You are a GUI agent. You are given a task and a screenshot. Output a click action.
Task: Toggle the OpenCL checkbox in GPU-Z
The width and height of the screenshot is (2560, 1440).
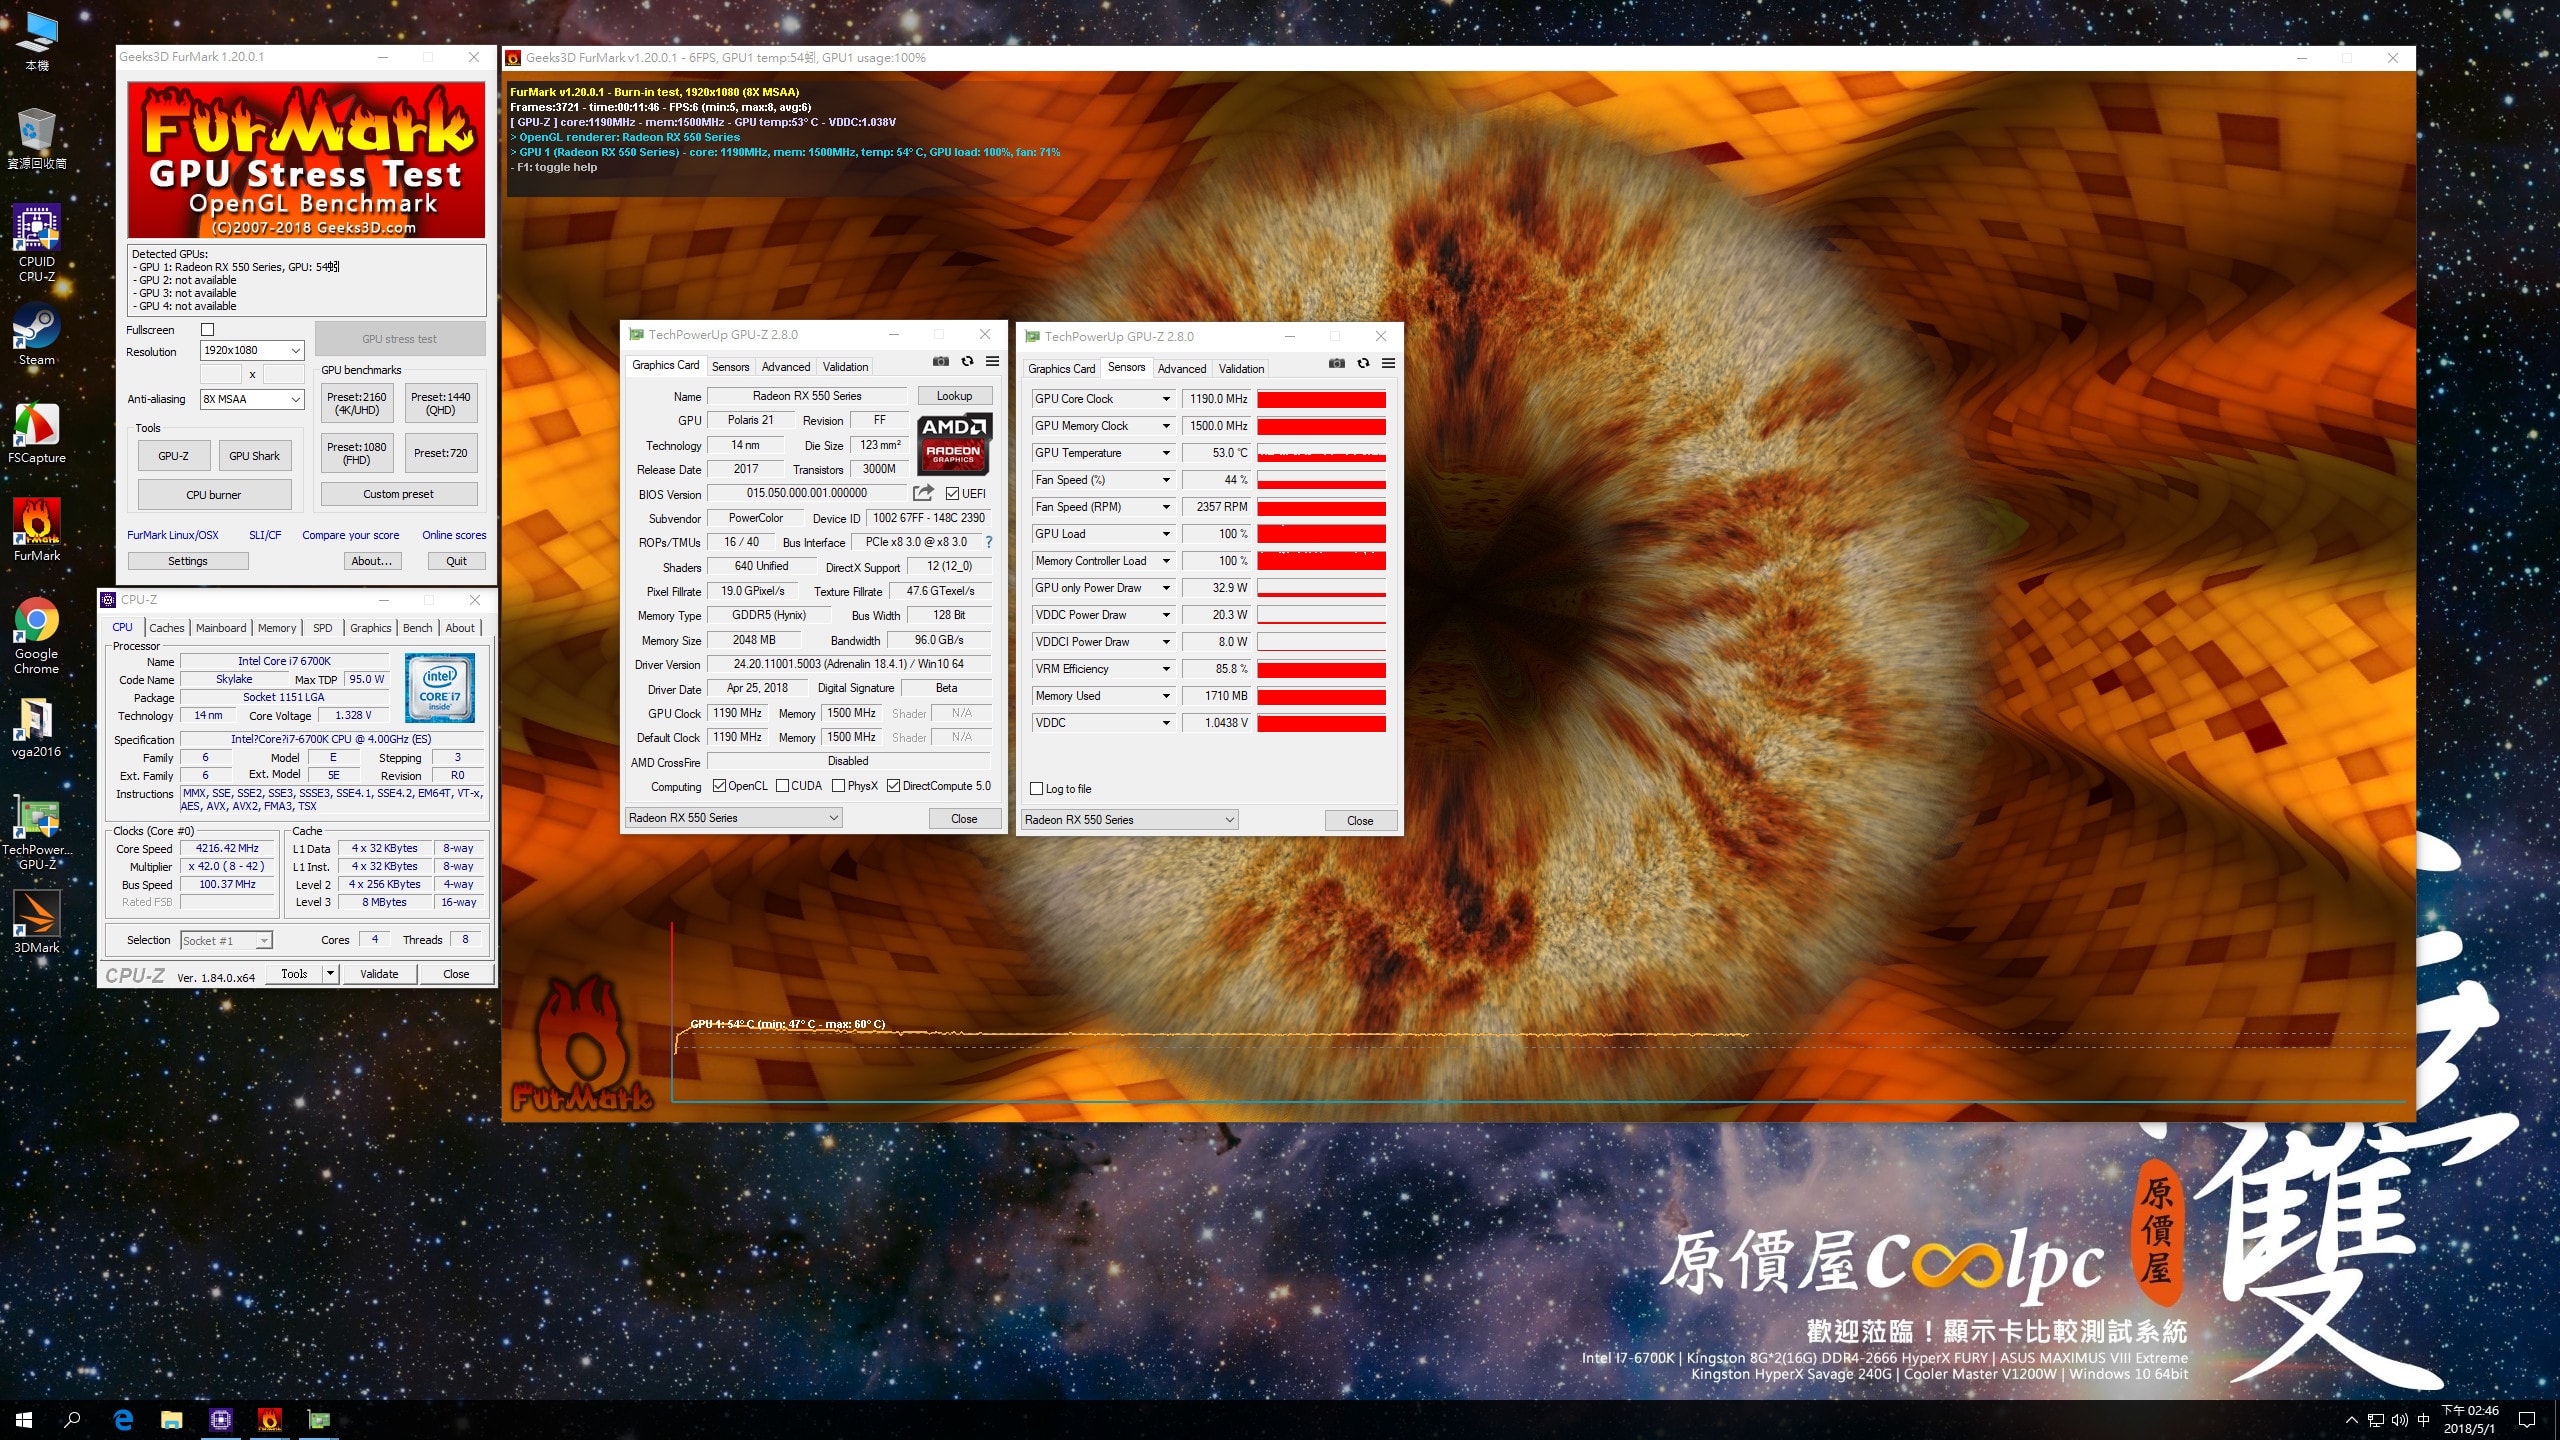719,786
